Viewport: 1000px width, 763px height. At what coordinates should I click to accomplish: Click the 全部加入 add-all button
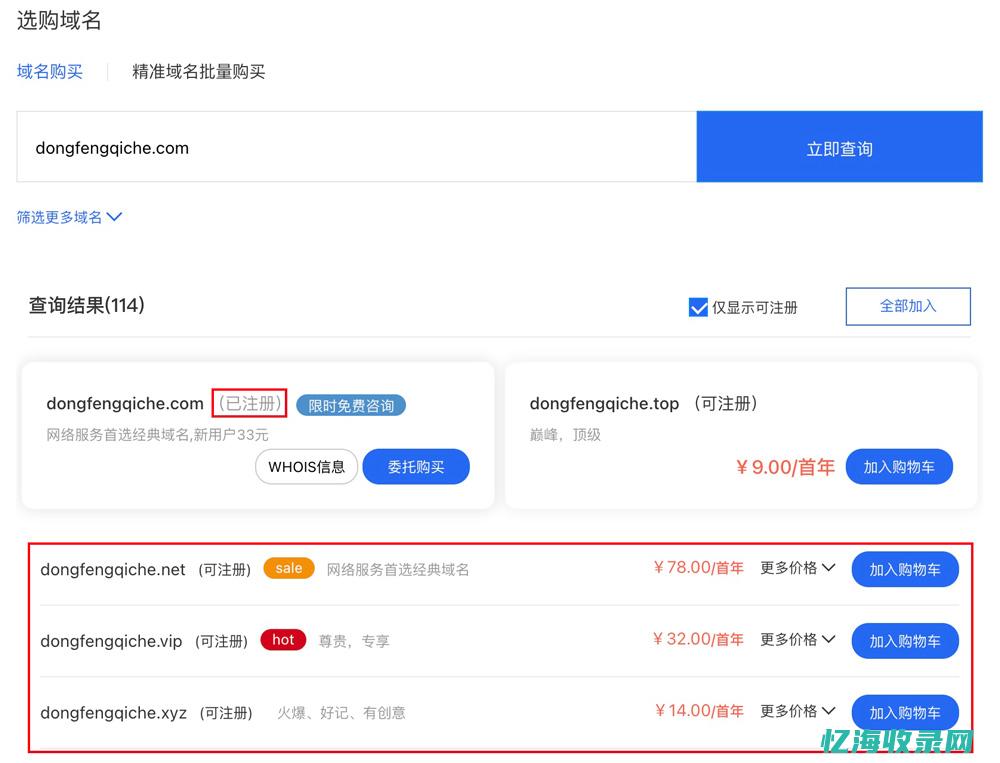(907, 306)
